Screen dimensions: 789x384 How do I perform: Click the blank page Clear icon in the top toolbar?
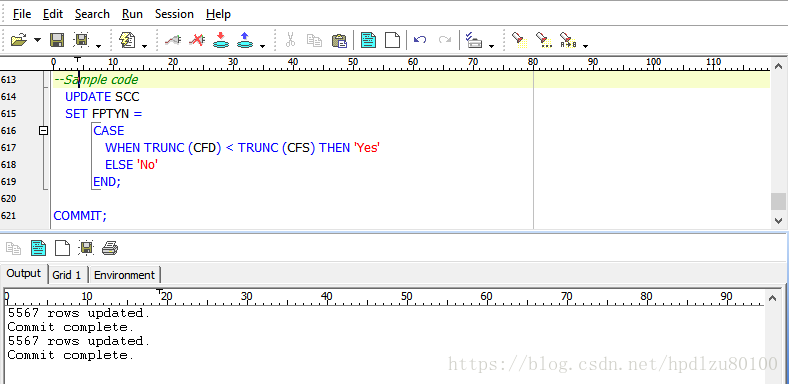(x=392, y=40)
